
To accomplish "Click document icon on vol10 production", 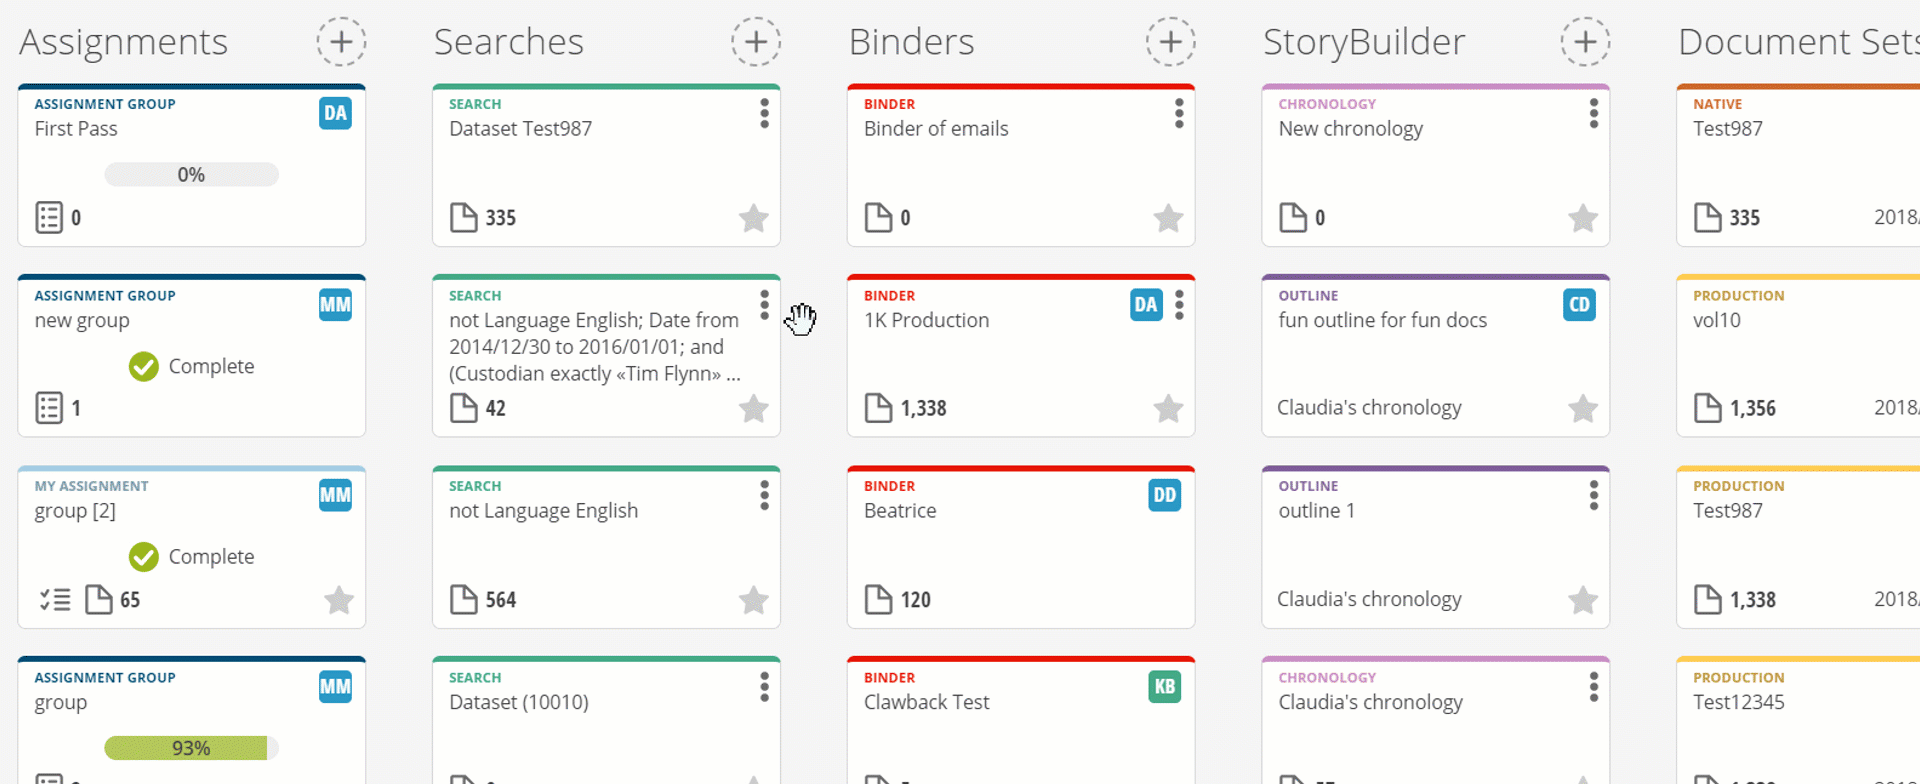I will click(x=1707, y=408).
